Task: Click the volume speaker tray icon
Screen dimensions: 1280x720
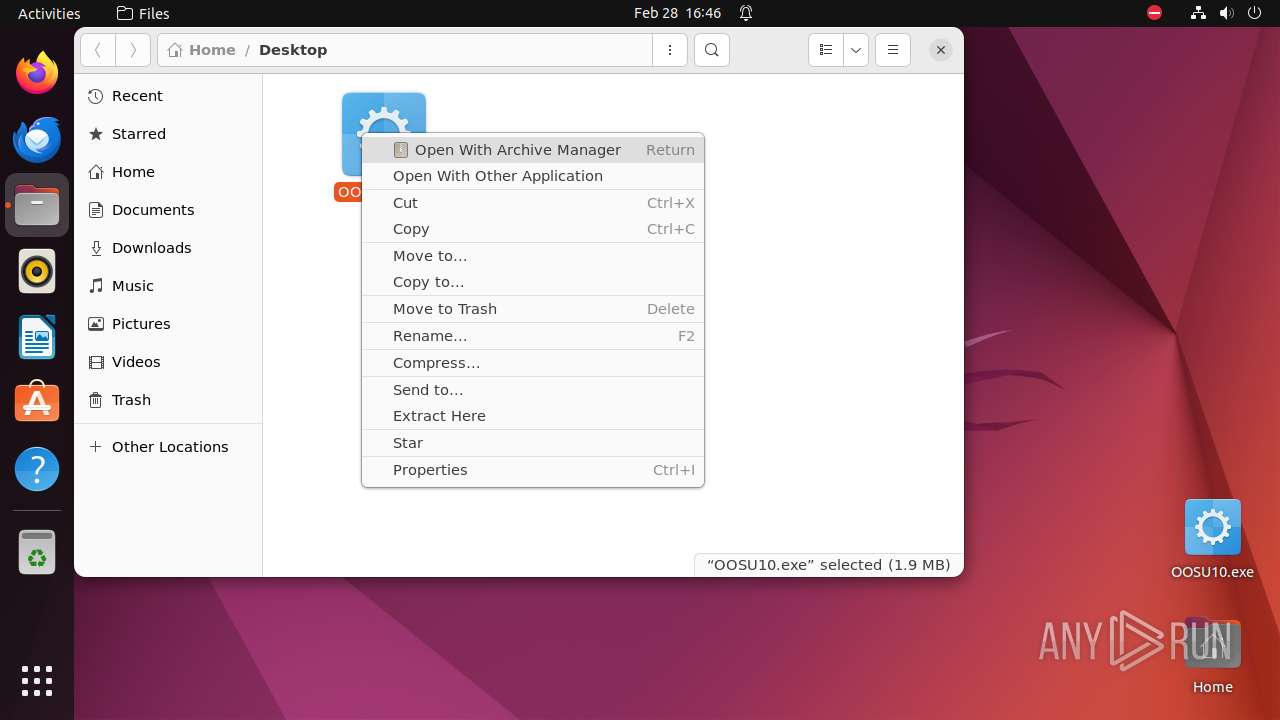Action: coord(1226,13)
